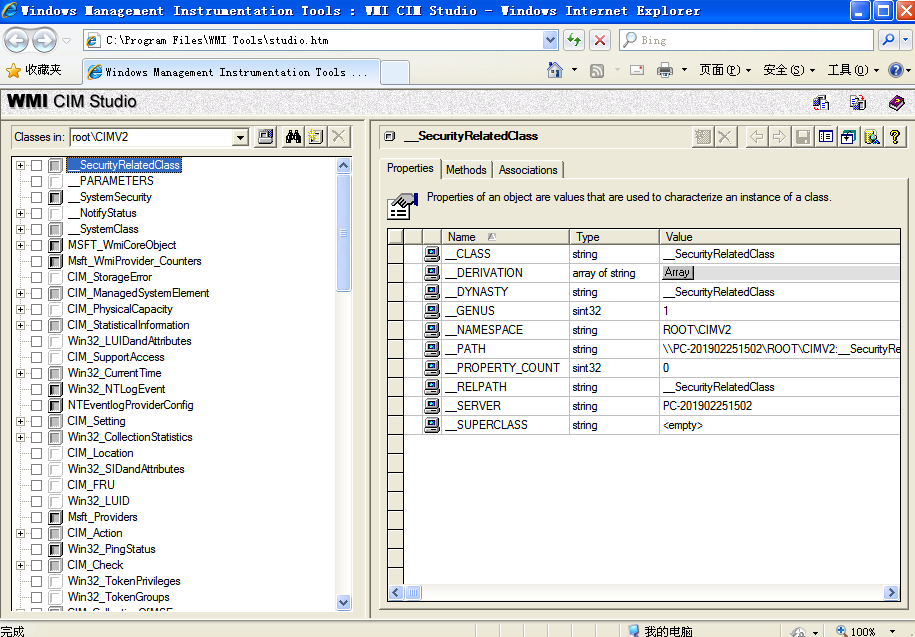Screen dimensions: 915x637
Task: Click the browse for namespace icon
Action: pyautogui.click(x=266, y=137)
